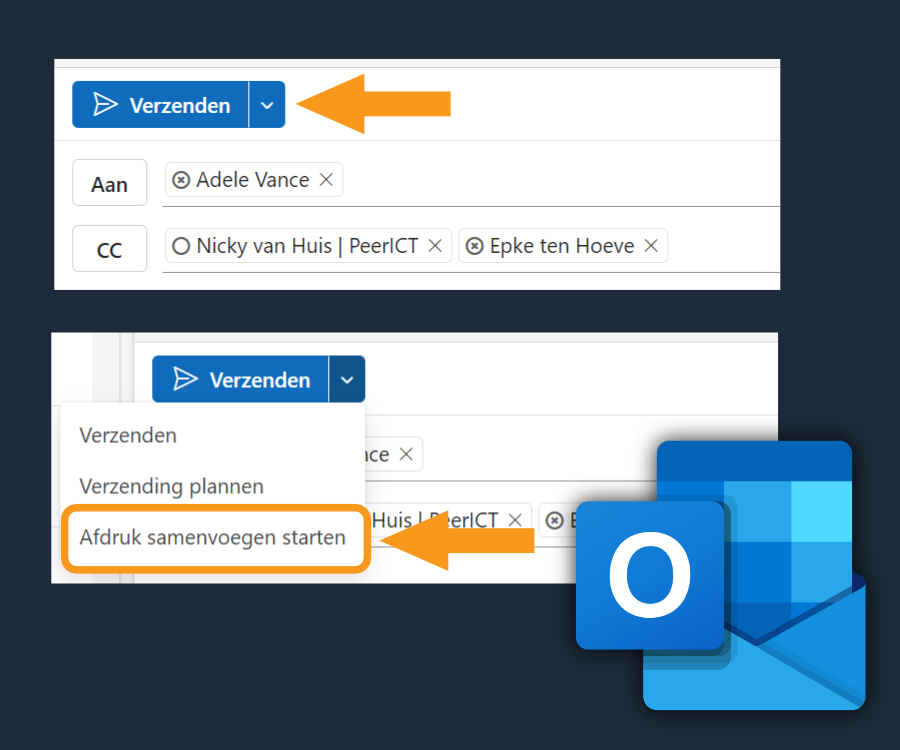
Task: Click the presence circle beside Adele Vance
Action: click(181, 180)
